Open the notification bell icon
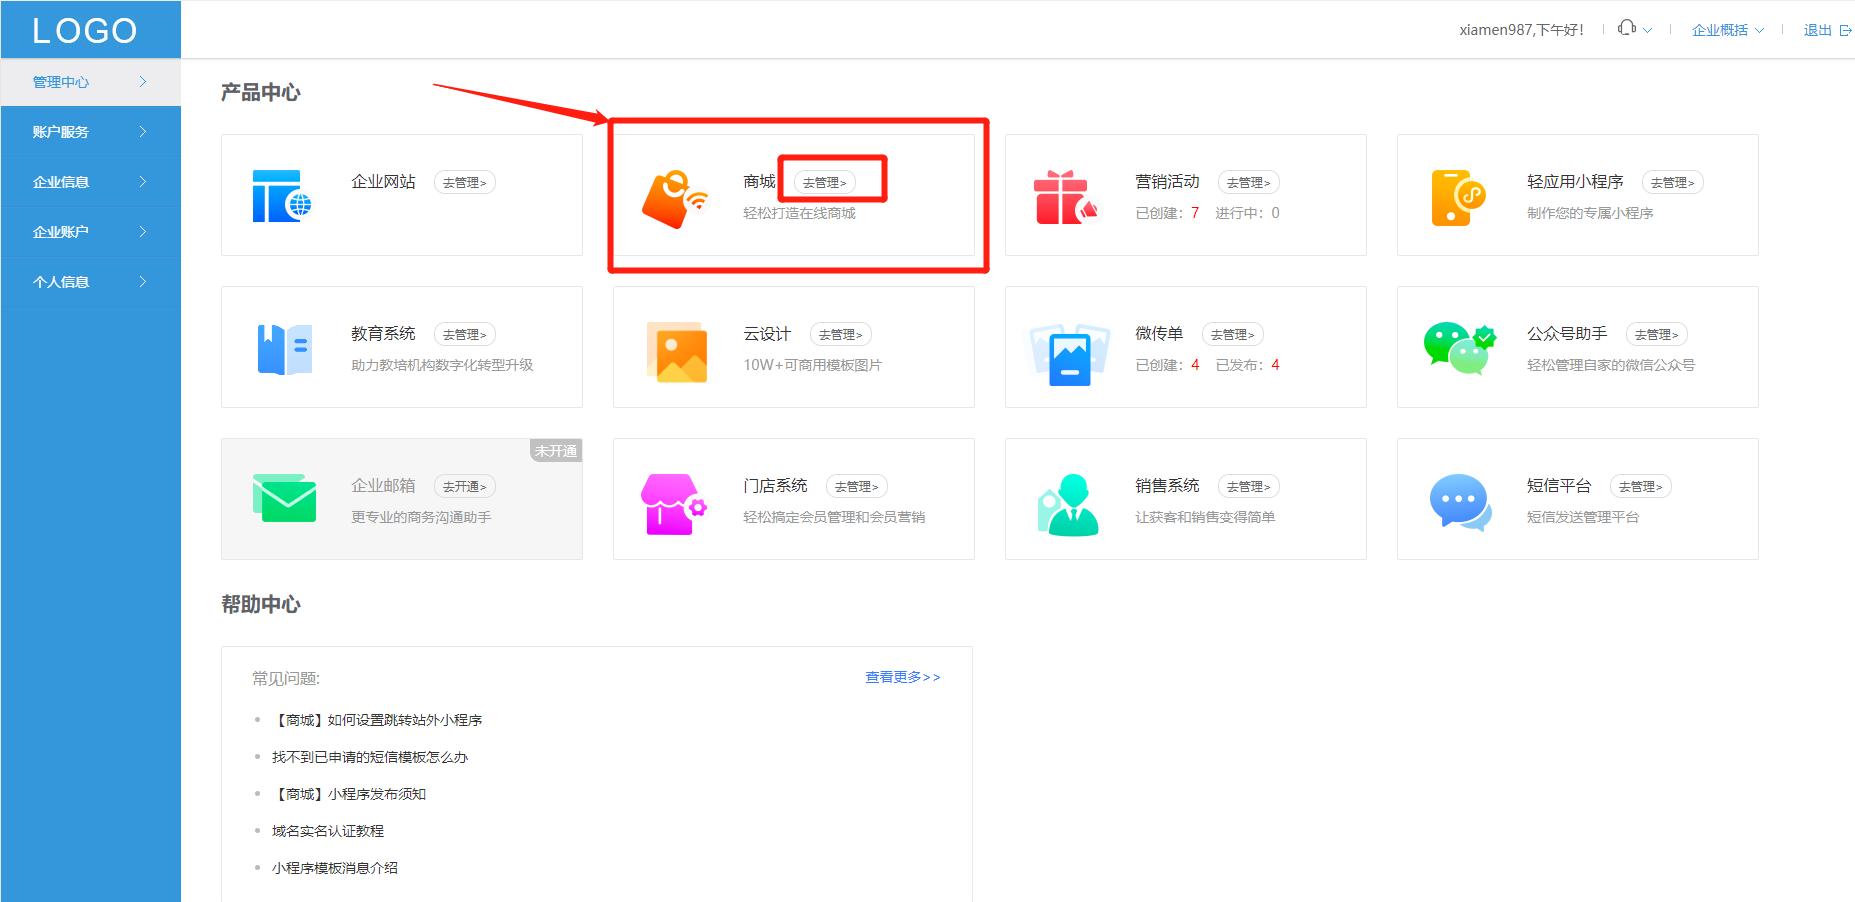Screen dimensions: 1855x902 tap(1627, 28)
